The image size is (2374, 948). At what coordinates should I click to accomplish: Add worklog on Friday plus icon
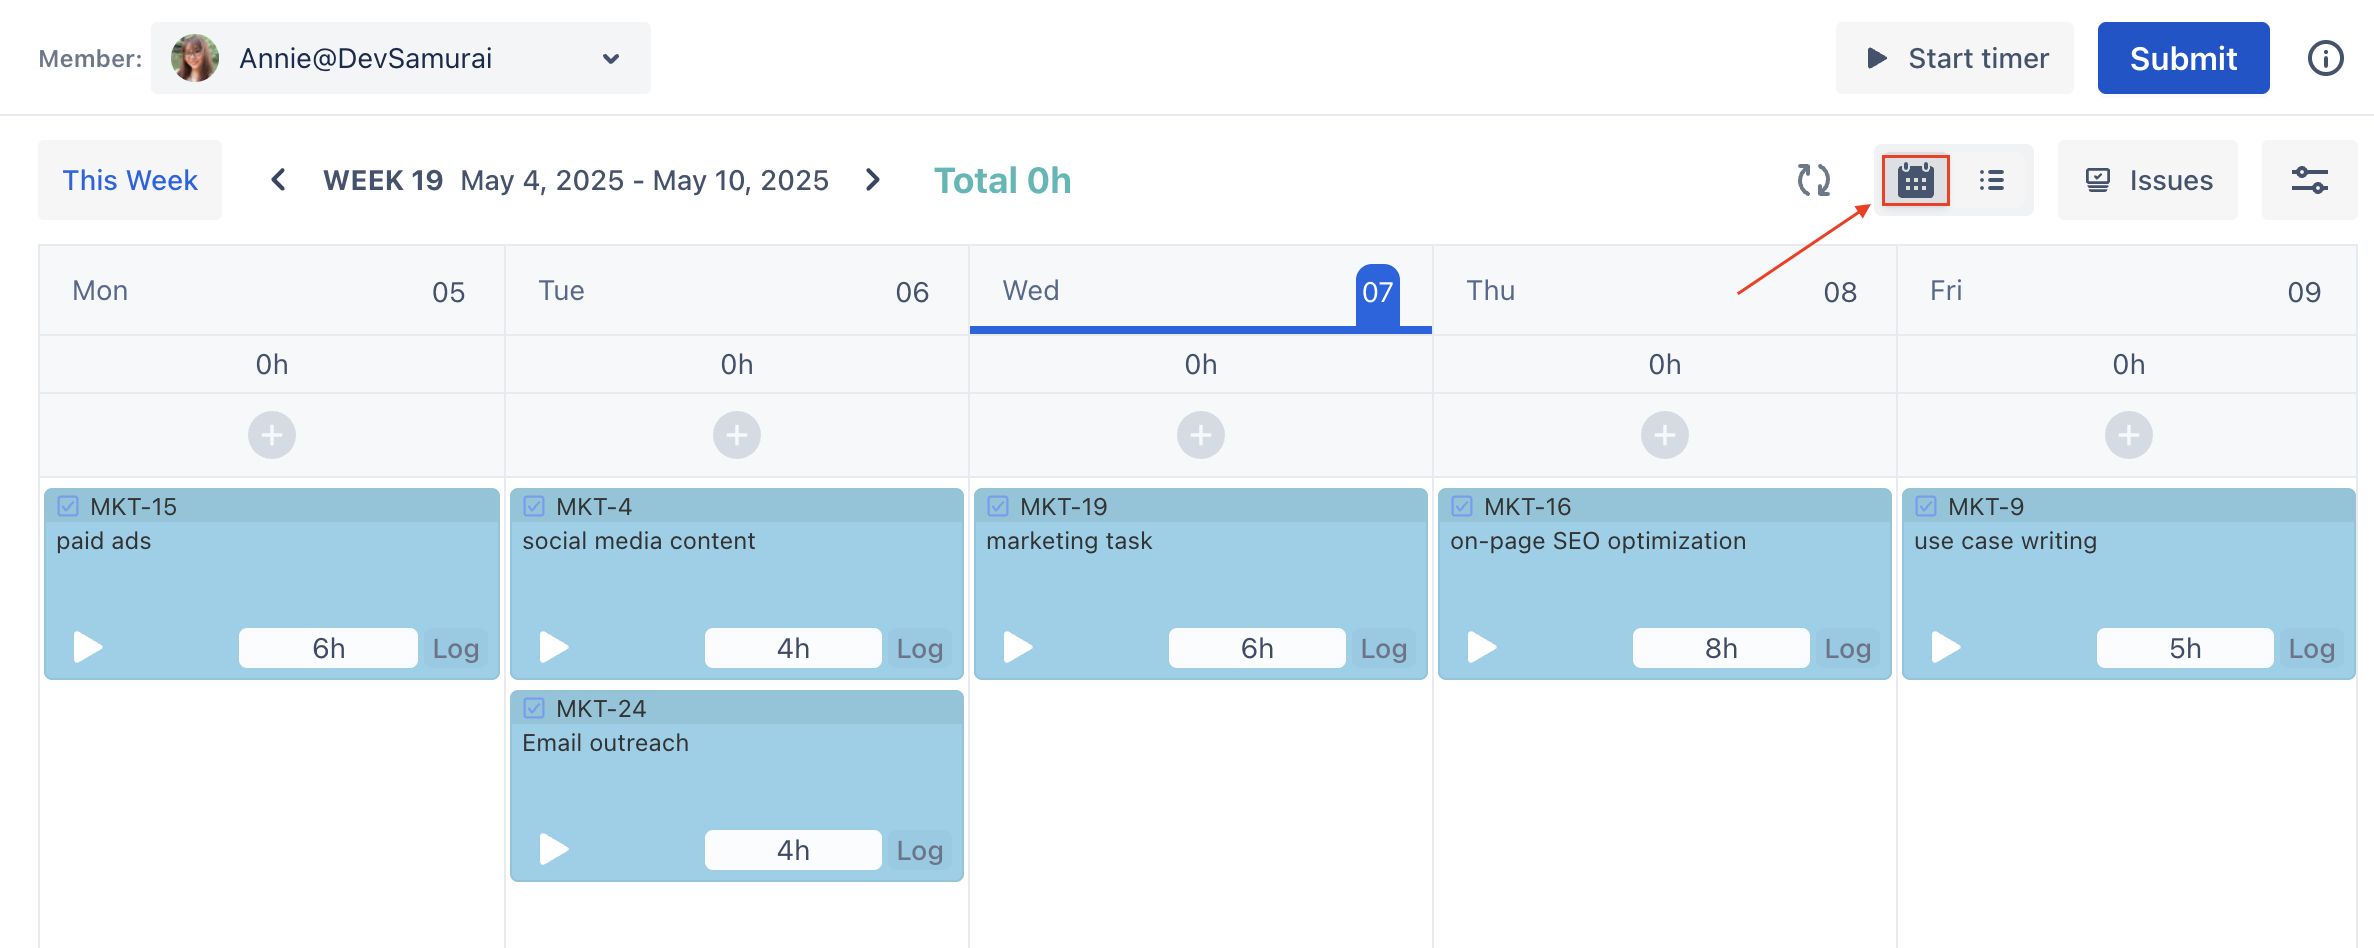[x=2128, y=435]
